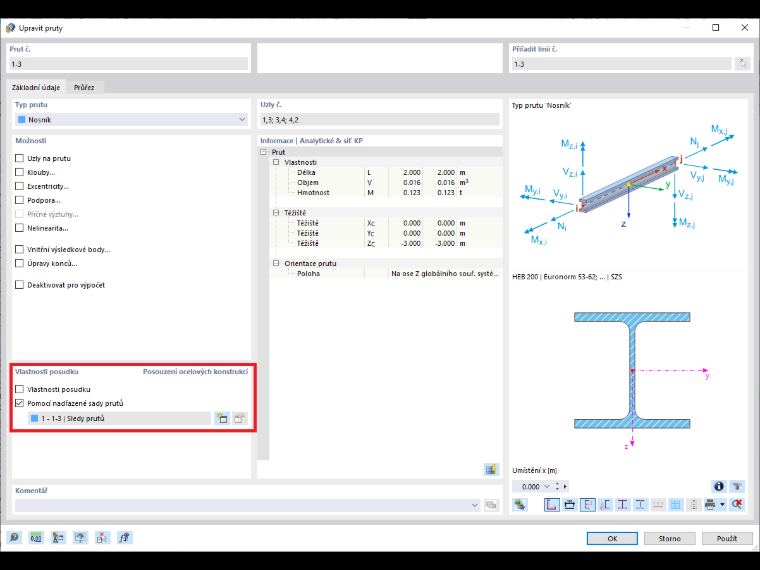Click the section library import icon under Umístění
The height and width of the screenshot is (570, 760).
click(x=520, y=505)
